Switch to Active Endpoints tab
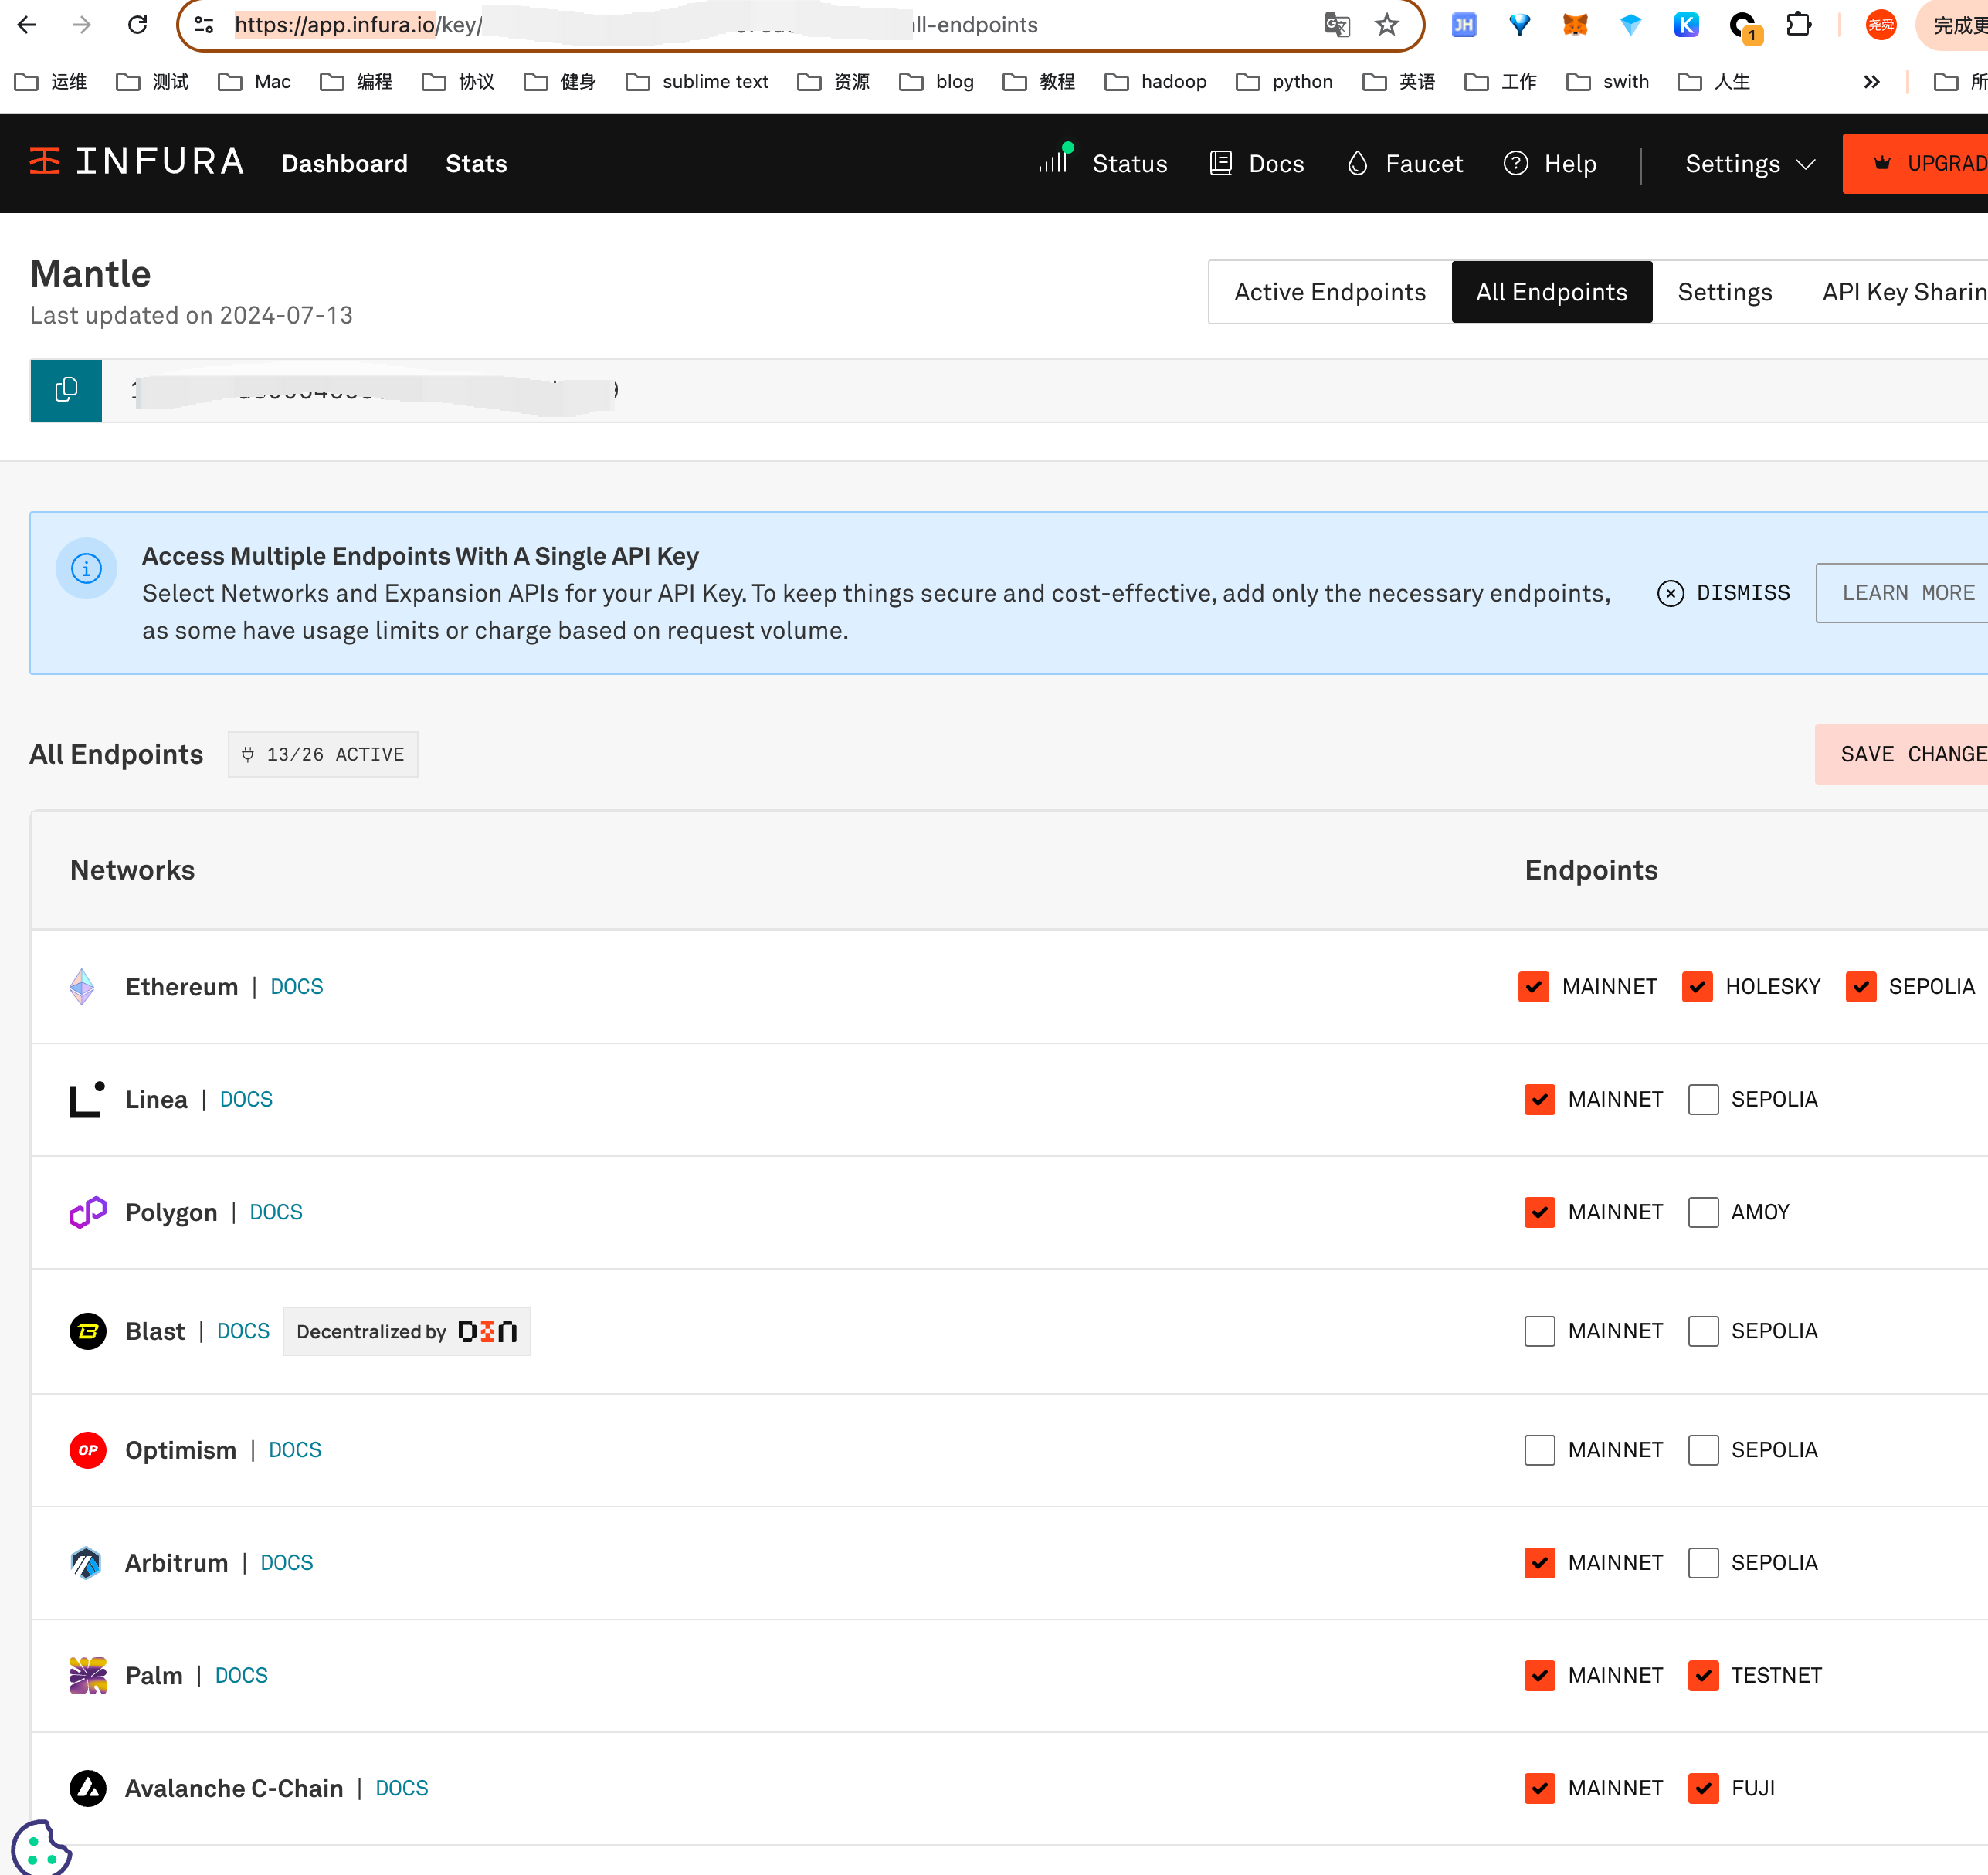This screenshot has width=1988, height=1875. [1329, 292]
